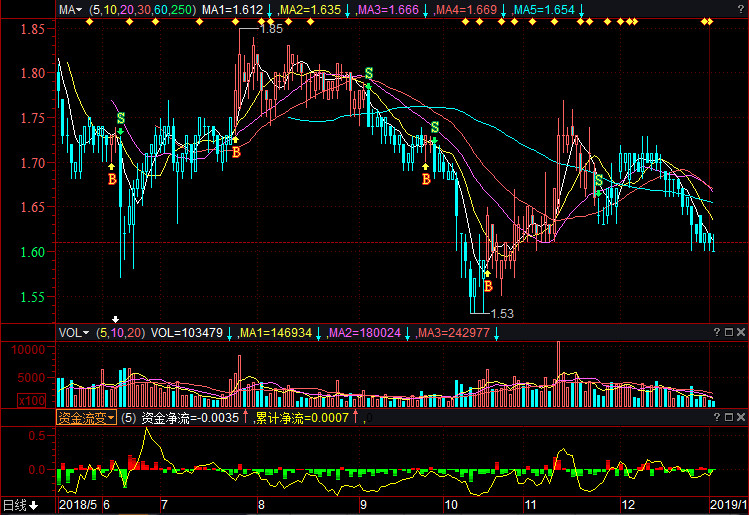
Task: Open help for the 资金流变 panel
Action: click(x=717, y=417)
